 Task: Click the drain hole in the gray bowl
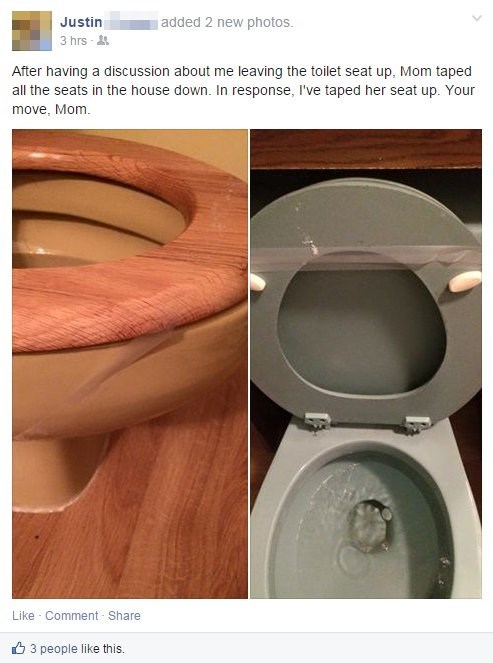pyautogui.click(x=370, y=526)
